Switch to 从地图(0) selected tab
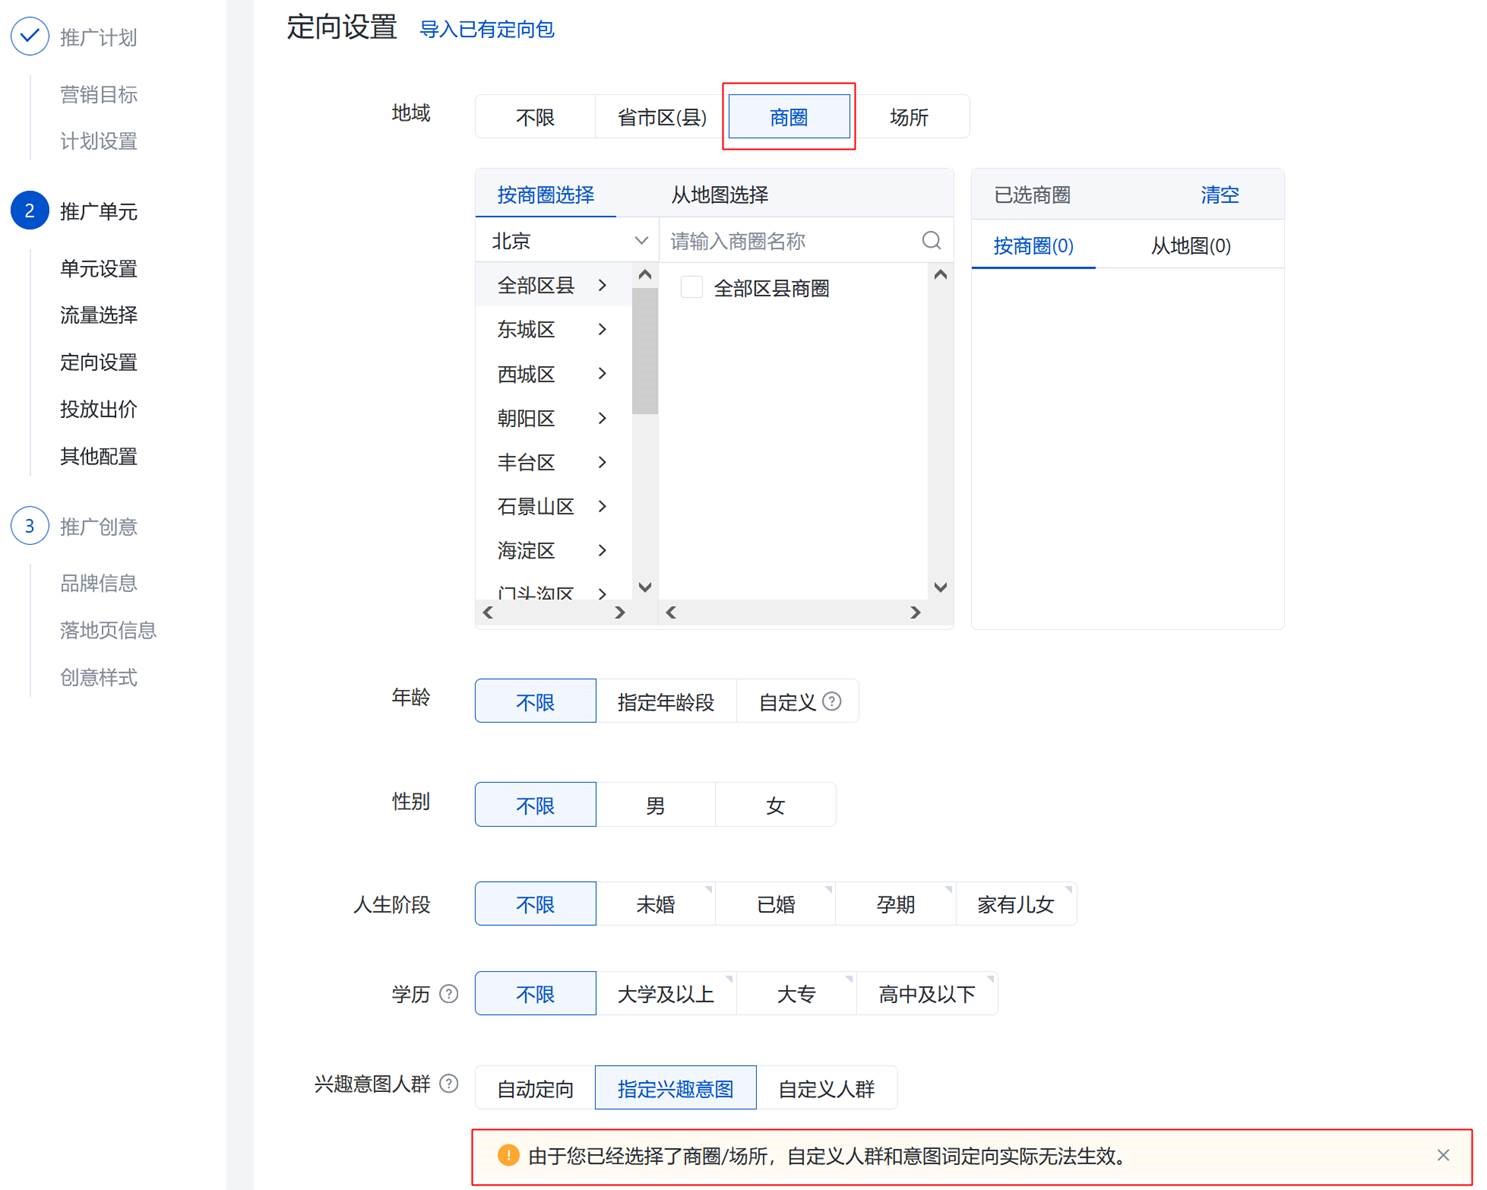 (1190, 246)
